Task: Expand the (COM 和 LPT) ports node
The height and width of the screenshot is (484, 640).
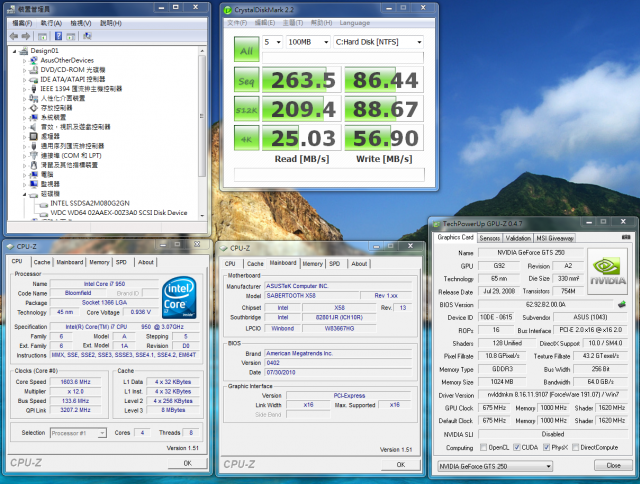Action: 24,156
